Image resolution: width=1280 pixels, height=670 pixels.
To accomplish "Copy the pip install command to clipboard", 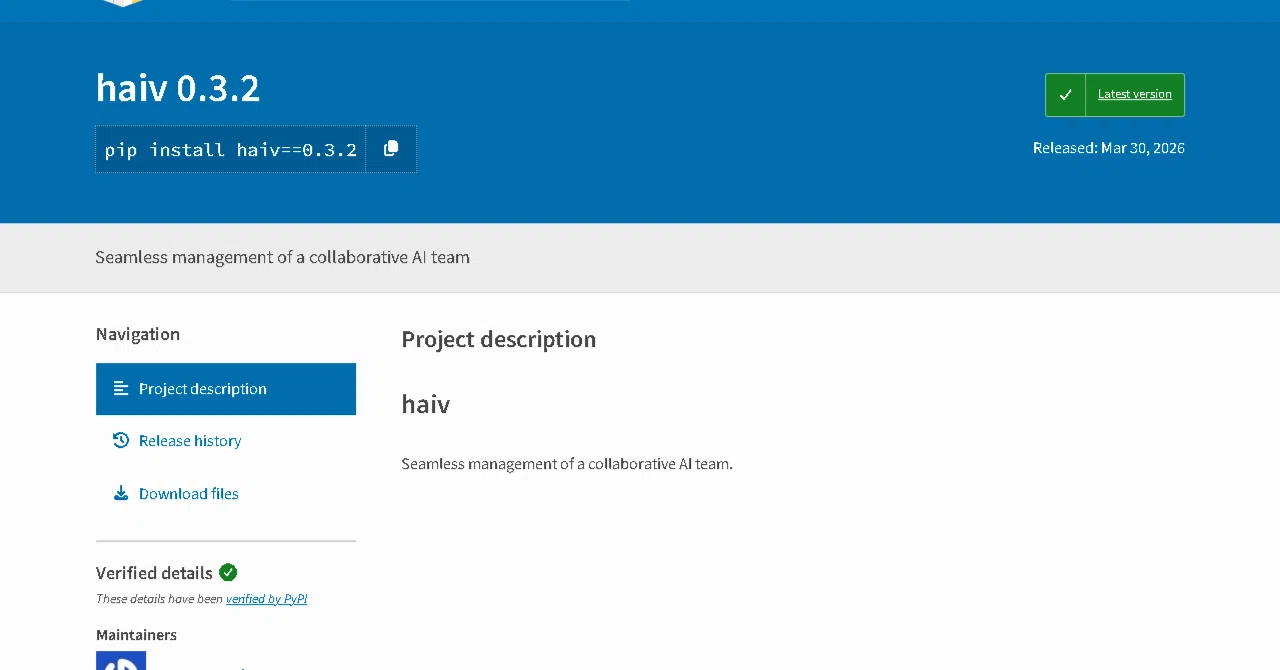I will (391, 149).
